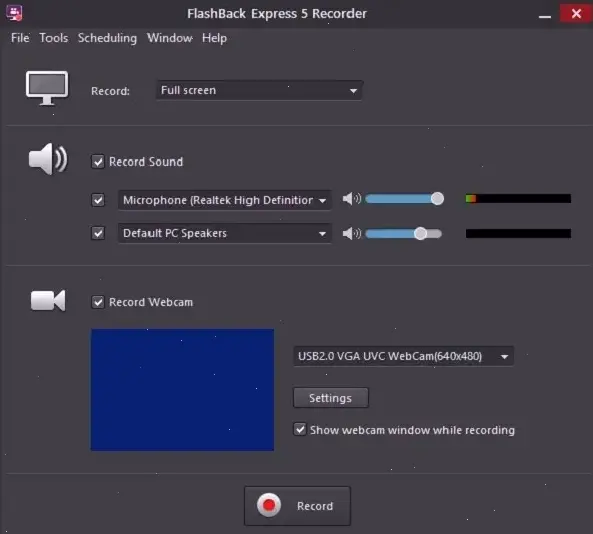Mute the microphone via its speaker icon

click(352, 199)
